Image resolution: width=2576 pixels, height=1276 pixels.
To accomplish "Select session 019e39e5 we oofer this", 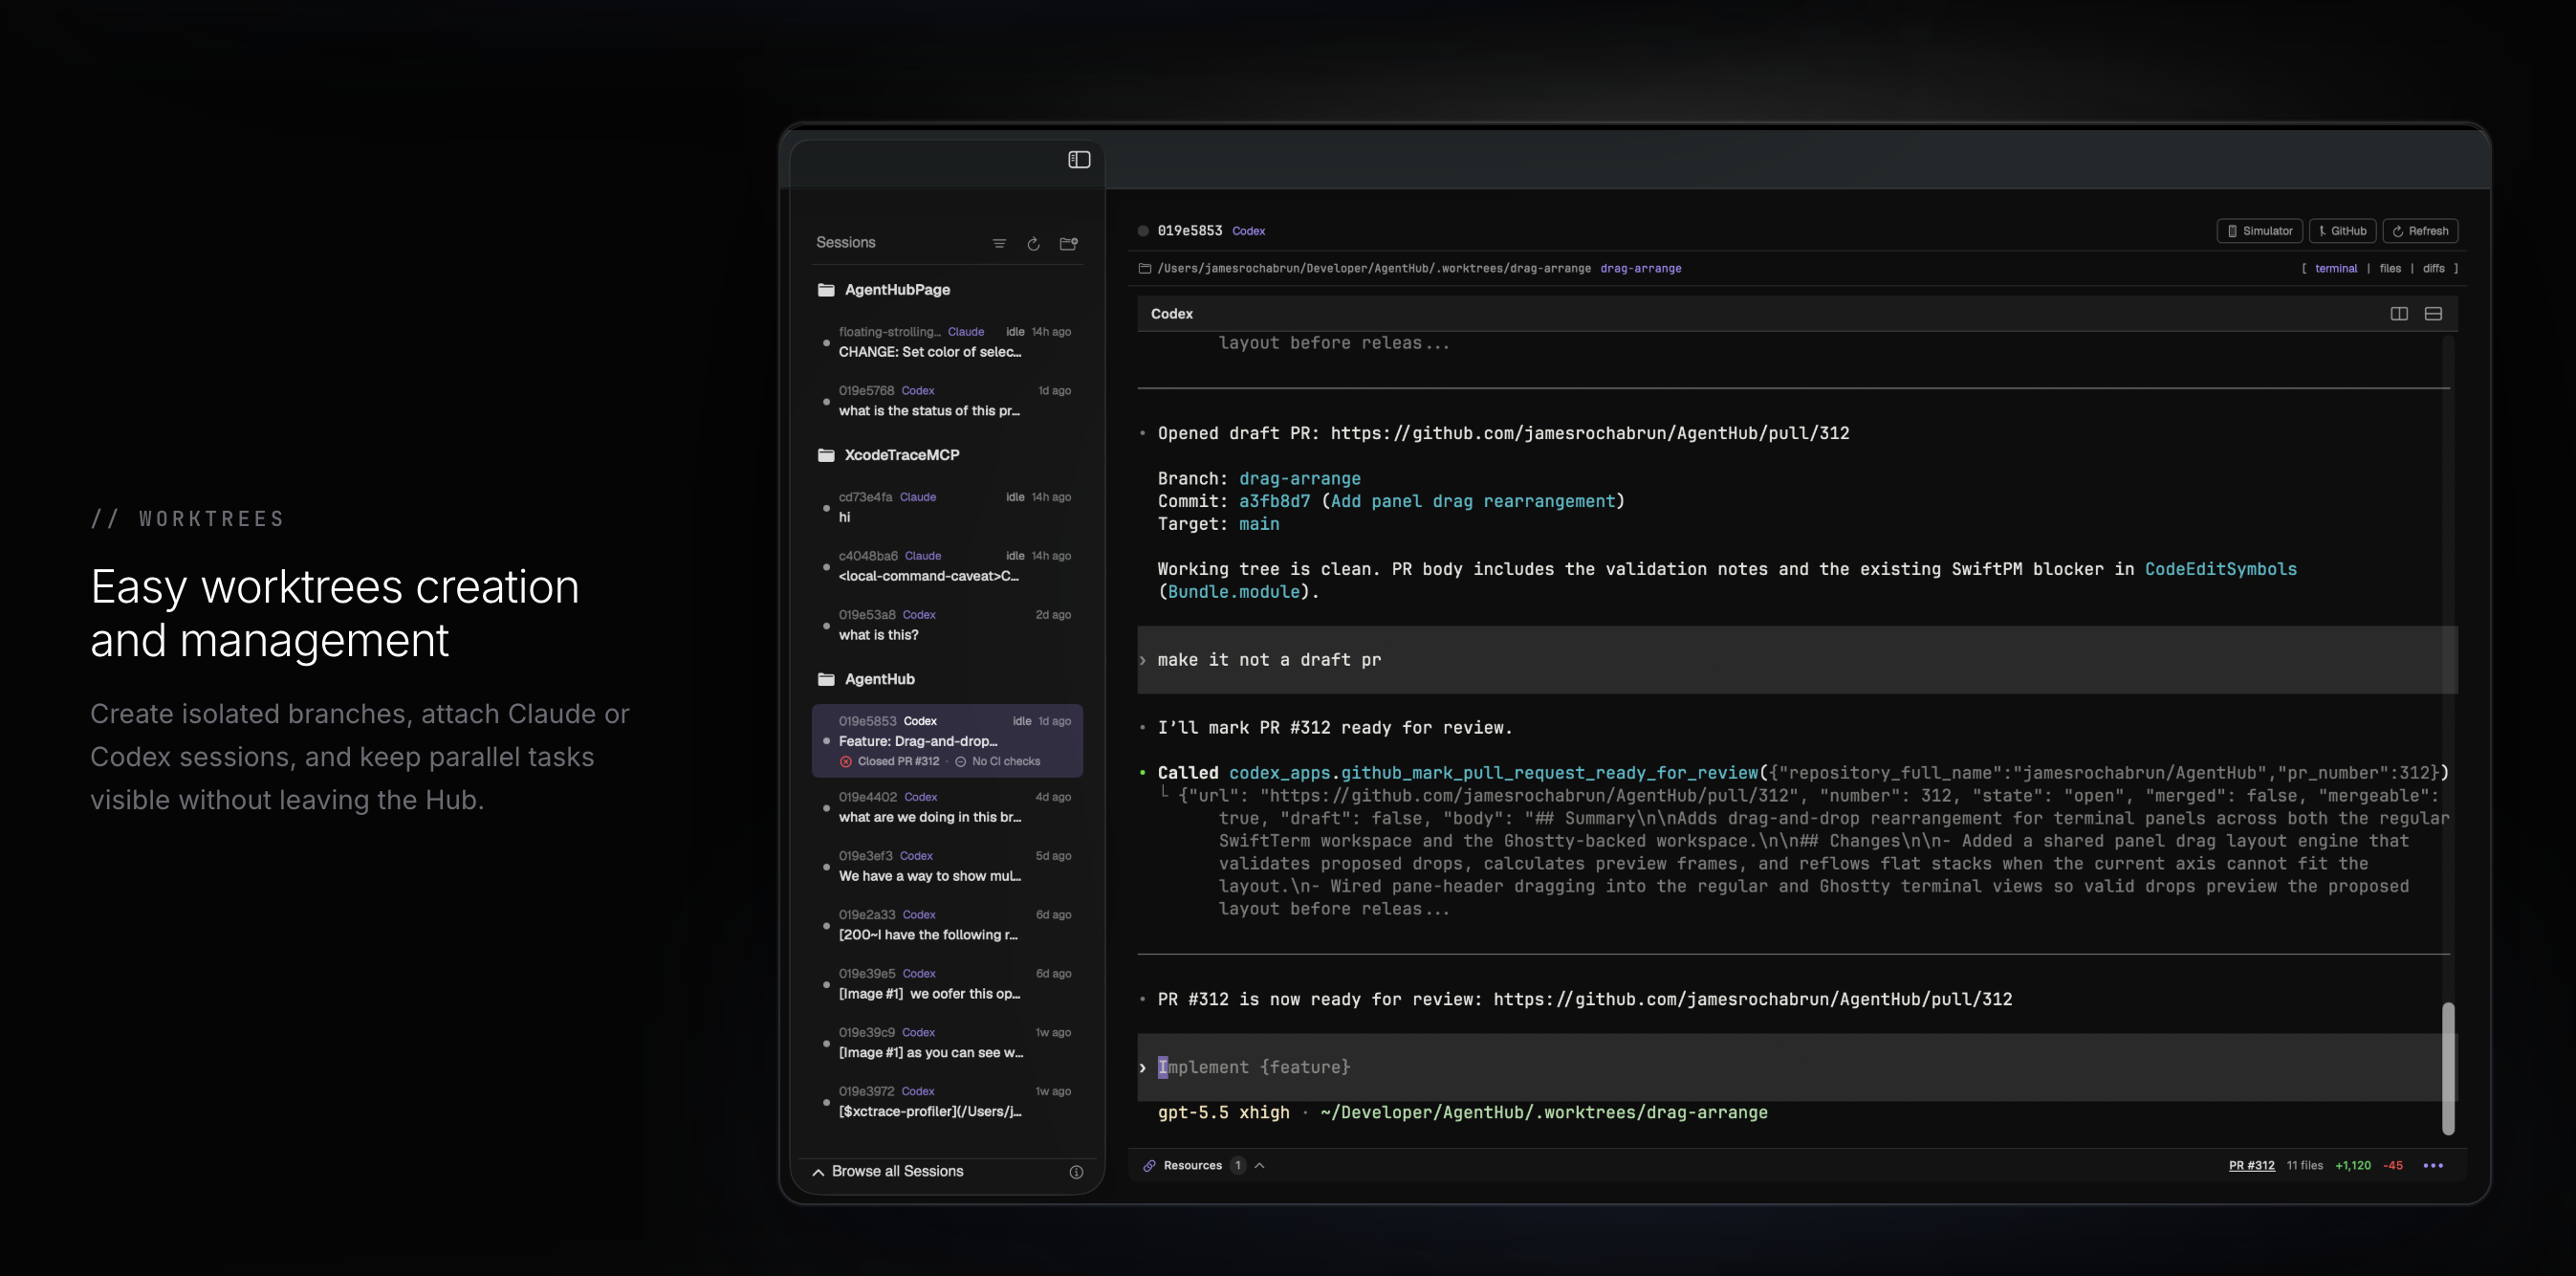I will click(947, 984).
